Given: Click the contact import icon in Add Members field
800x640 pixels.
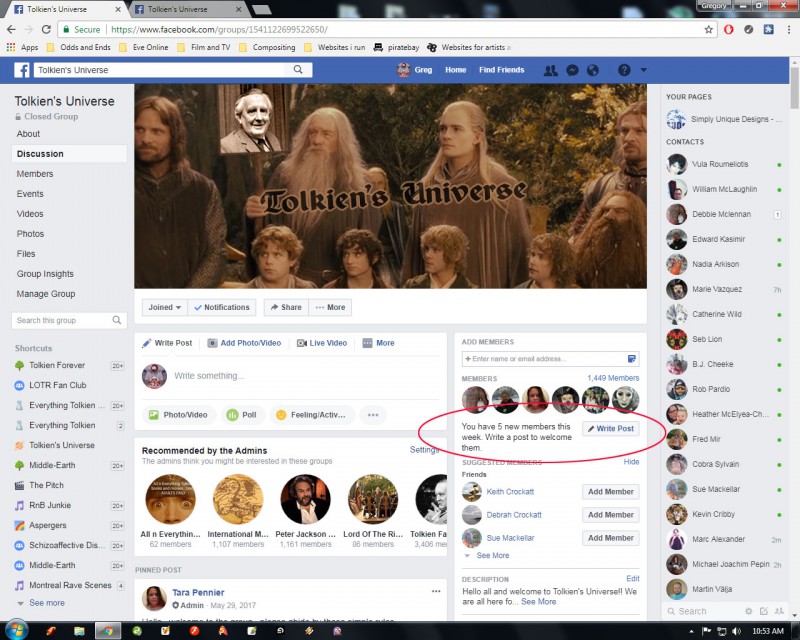Looking at the screenshot, I should [x=632, y=359].
